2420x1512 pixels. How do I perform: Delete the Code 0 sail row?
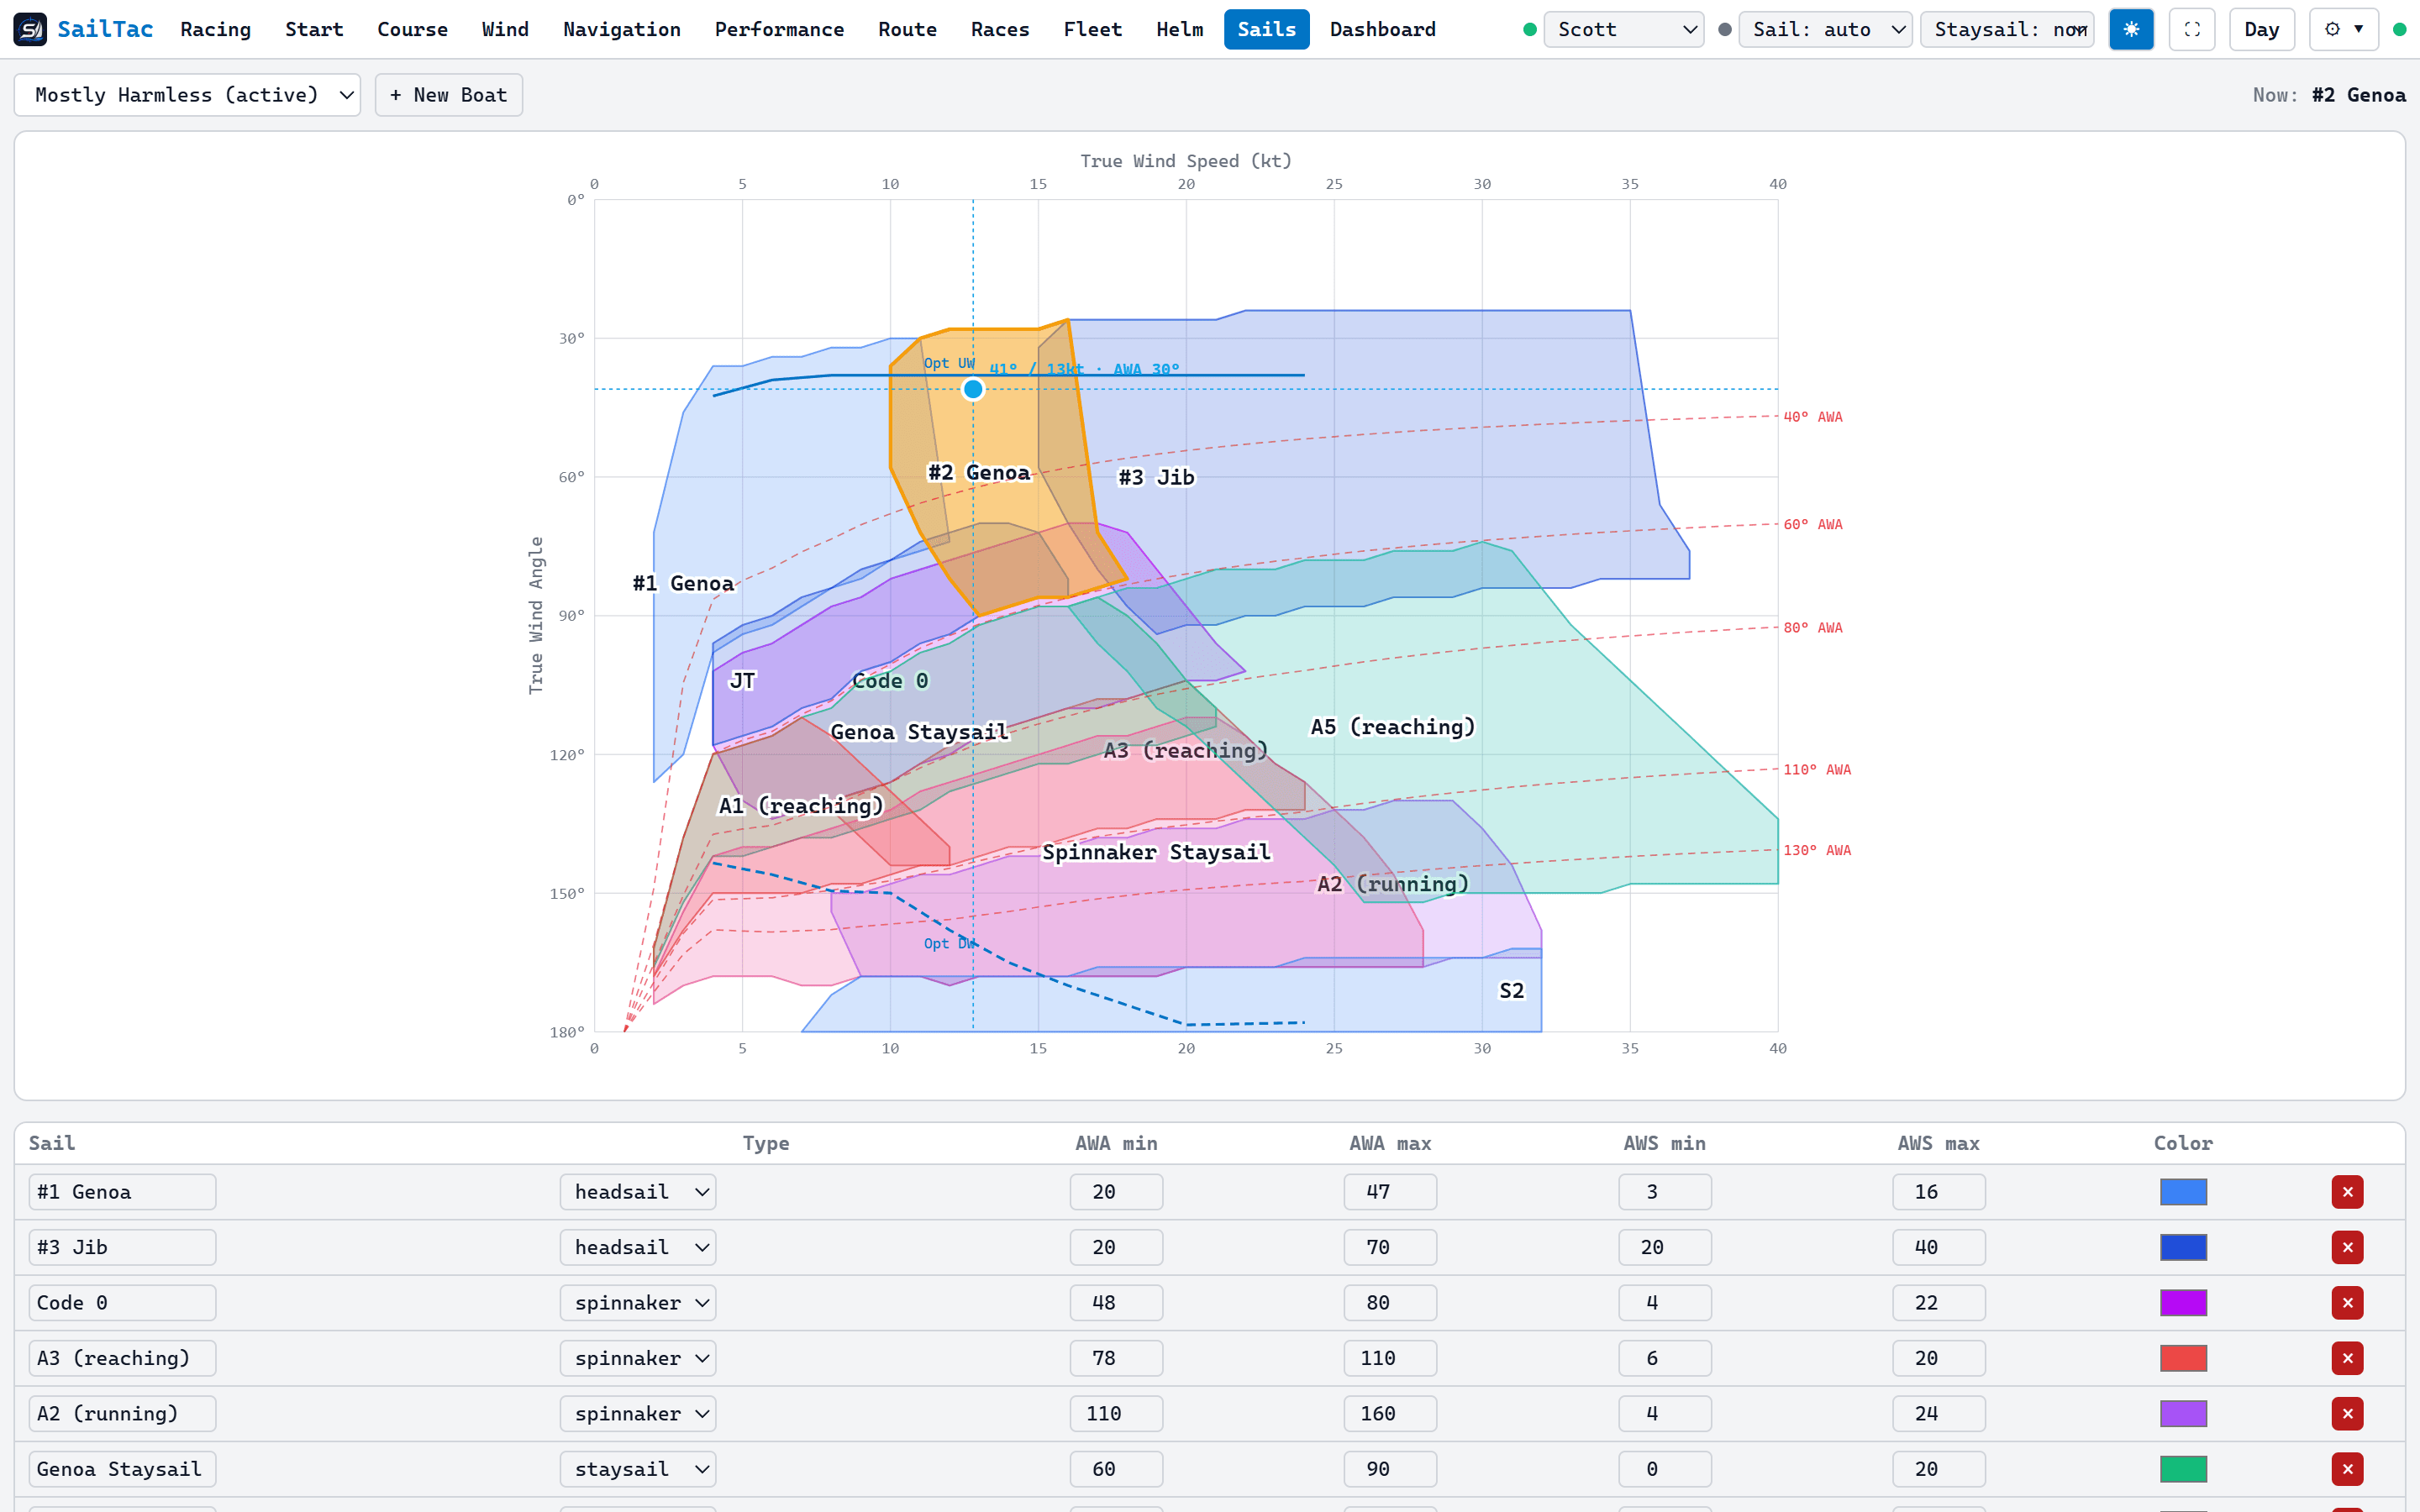[x=2347, y=1303]
